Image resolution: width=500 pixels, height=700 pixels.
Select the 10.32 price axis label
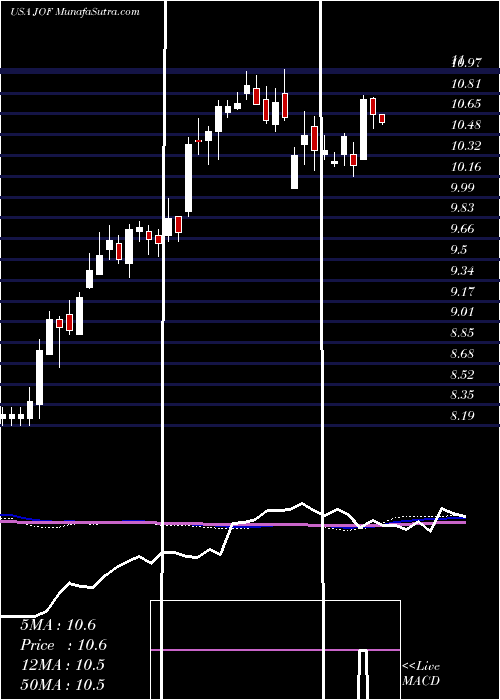[x=466, y=146]
